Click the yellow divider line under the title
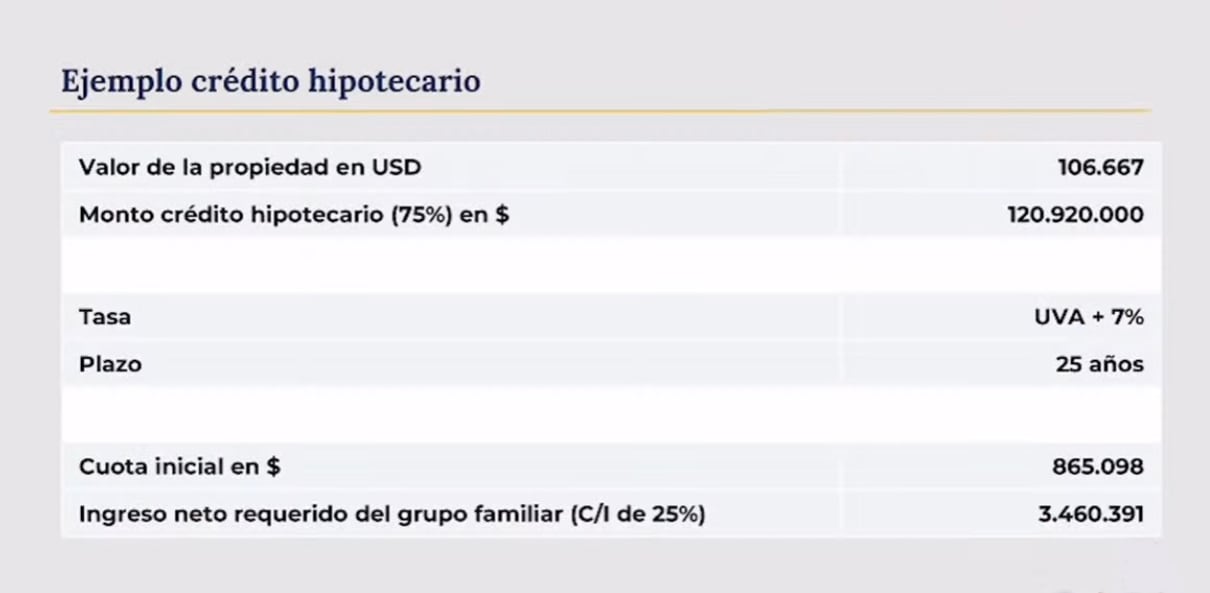This screenshot has height=593, width=1210. pos(600,110)
